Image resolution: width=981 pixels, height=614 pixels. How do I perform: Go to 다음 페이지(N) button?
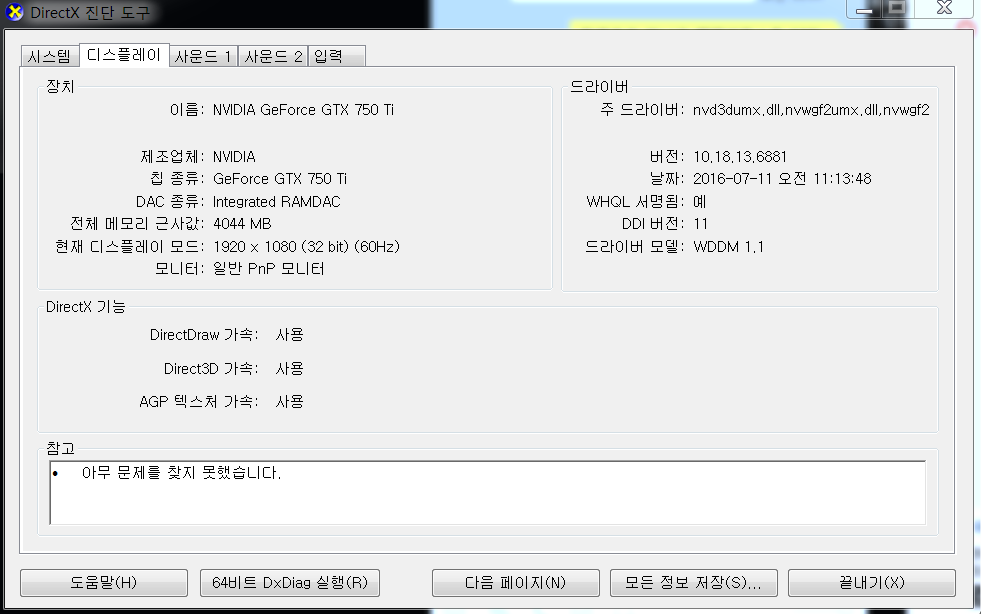(516, 583)
